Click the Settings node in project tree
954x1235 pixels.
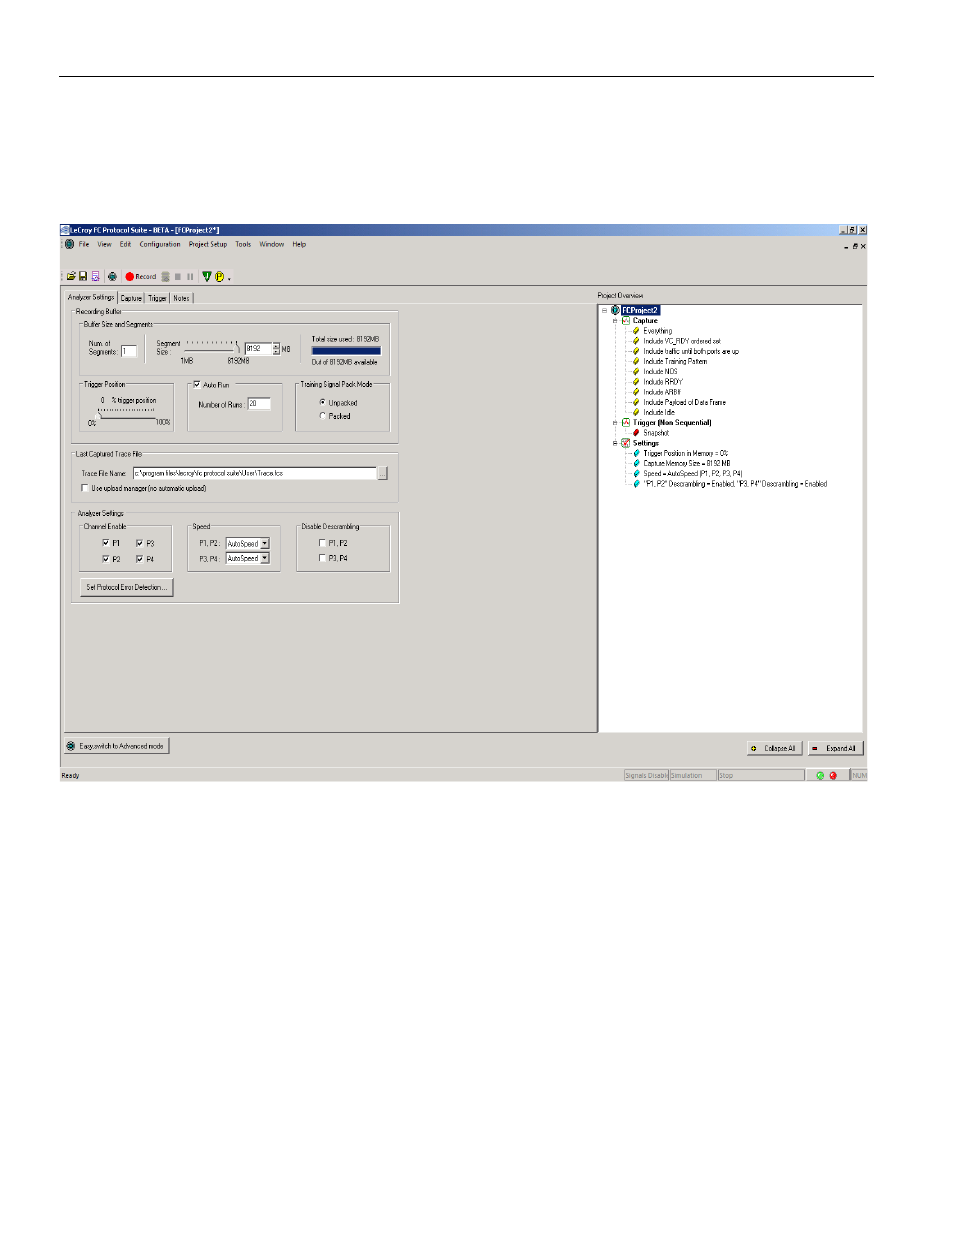pyautogui.click(x=645, y=443)
